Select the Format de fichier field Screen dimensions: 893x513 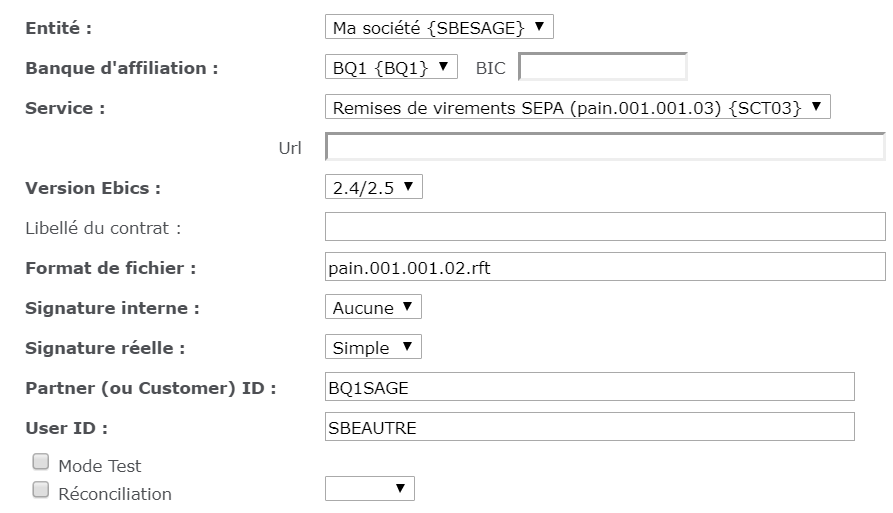point(605,267)
